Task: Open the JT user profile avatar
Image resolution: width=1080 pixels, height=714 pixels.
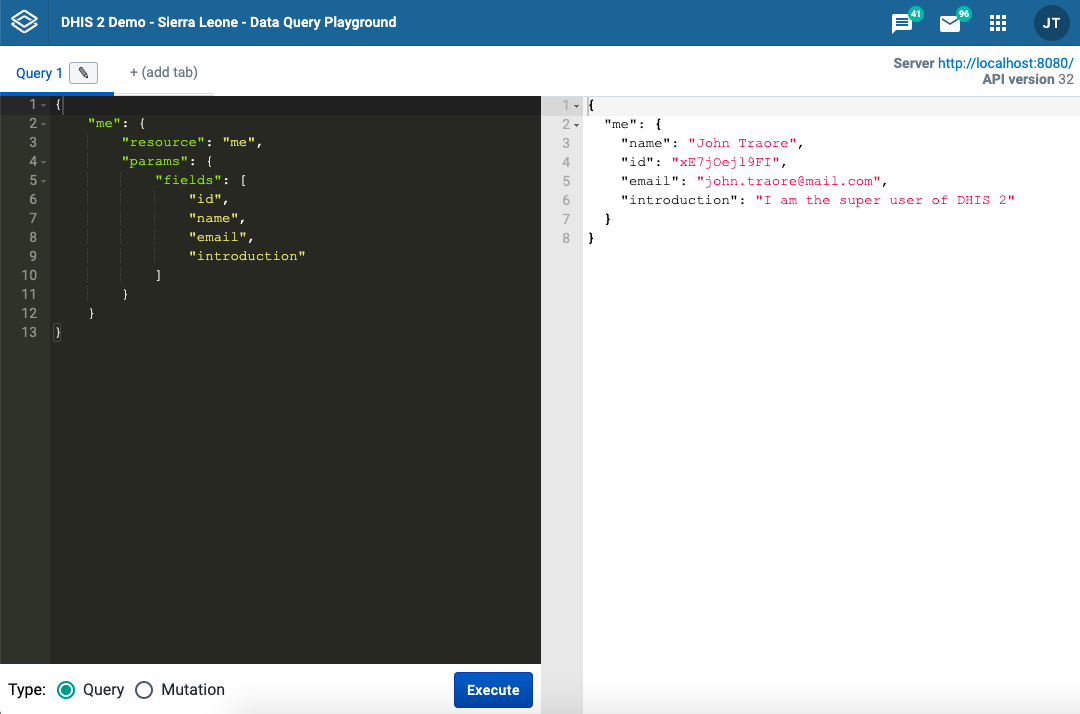Action: [1051, 23]
